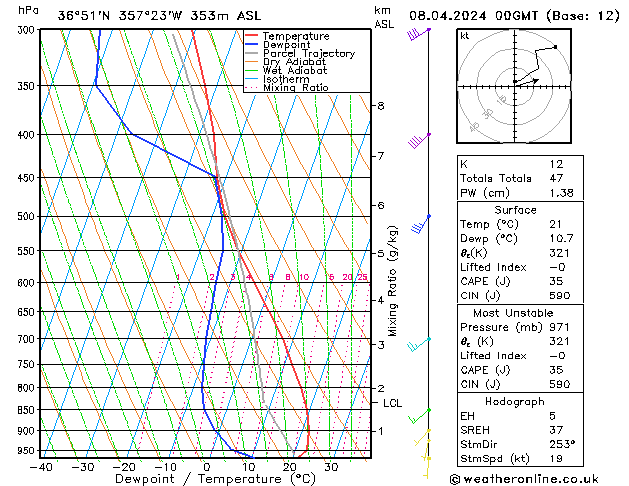
Task: Click the green 850 hPa wind barb
Action: 420,416
